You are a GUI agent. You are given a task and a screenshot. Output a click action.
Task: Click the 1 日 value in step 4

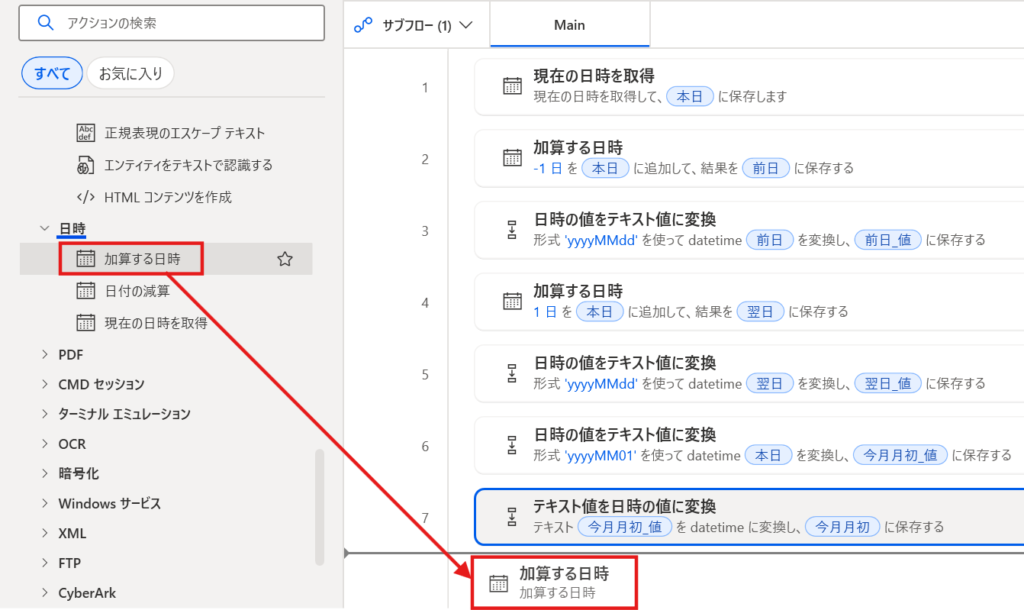tap(545, 312)
